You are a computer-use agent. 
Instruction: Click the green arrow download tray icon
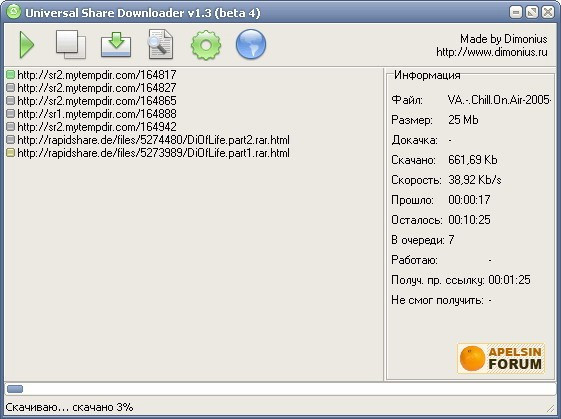pos(116,44)
